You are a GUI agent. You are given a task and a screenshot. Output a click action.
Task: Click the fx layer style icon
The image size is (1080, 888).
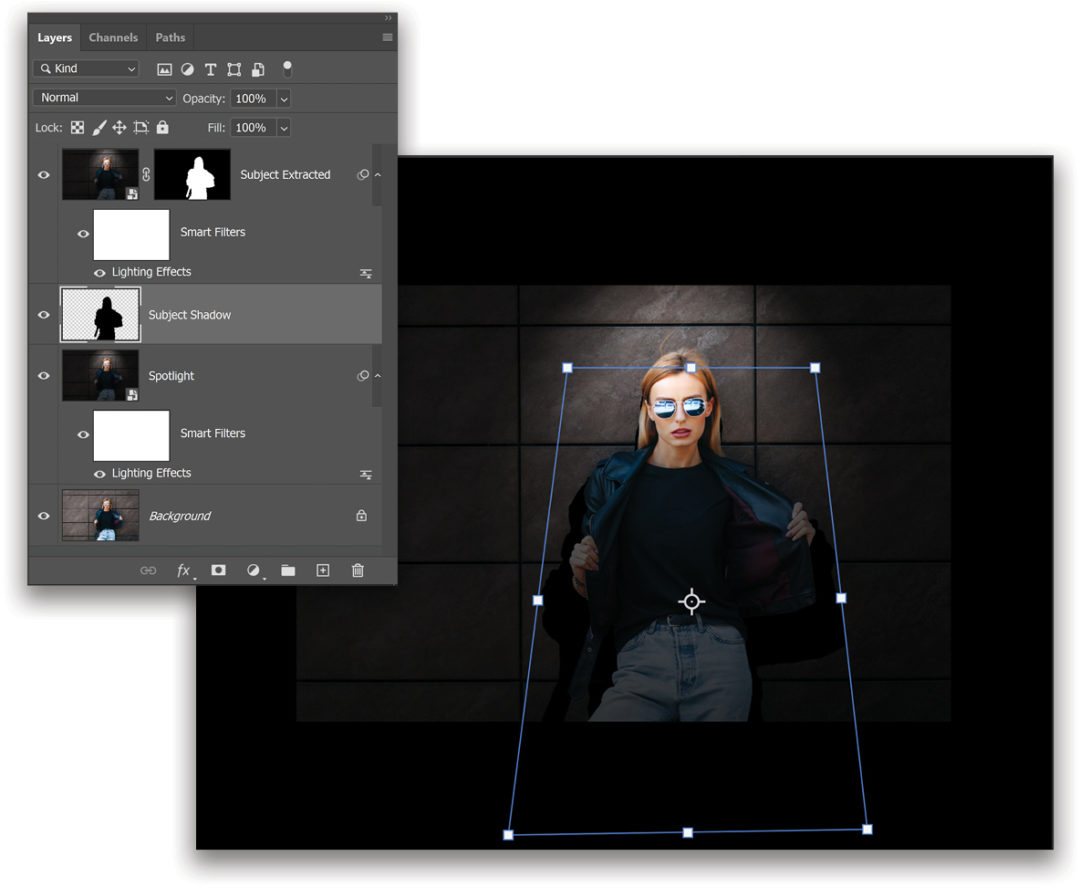[183, 570]
